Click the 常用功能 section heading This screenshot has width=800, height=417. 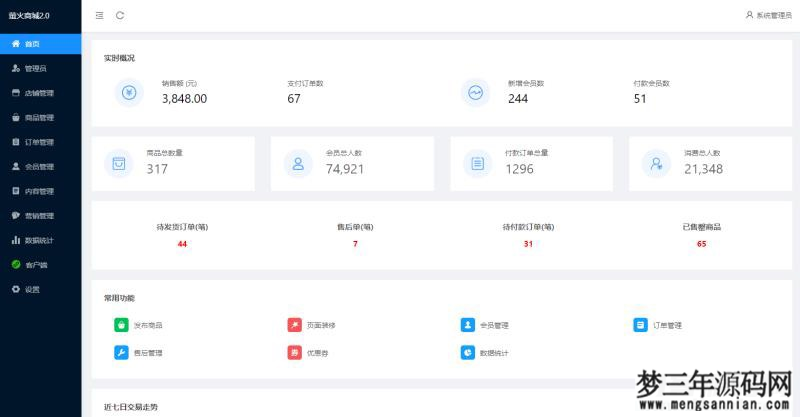119,298
